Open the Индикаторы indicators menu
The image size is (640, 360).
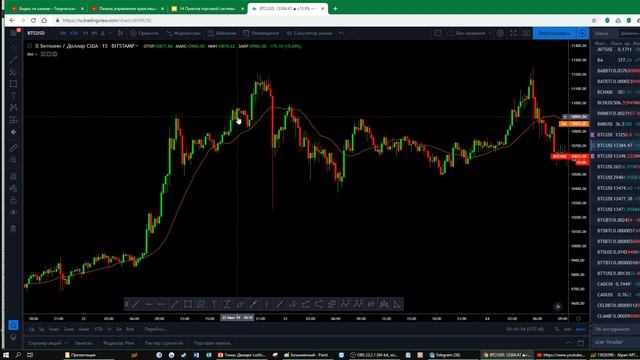click(x=183, y=33)
